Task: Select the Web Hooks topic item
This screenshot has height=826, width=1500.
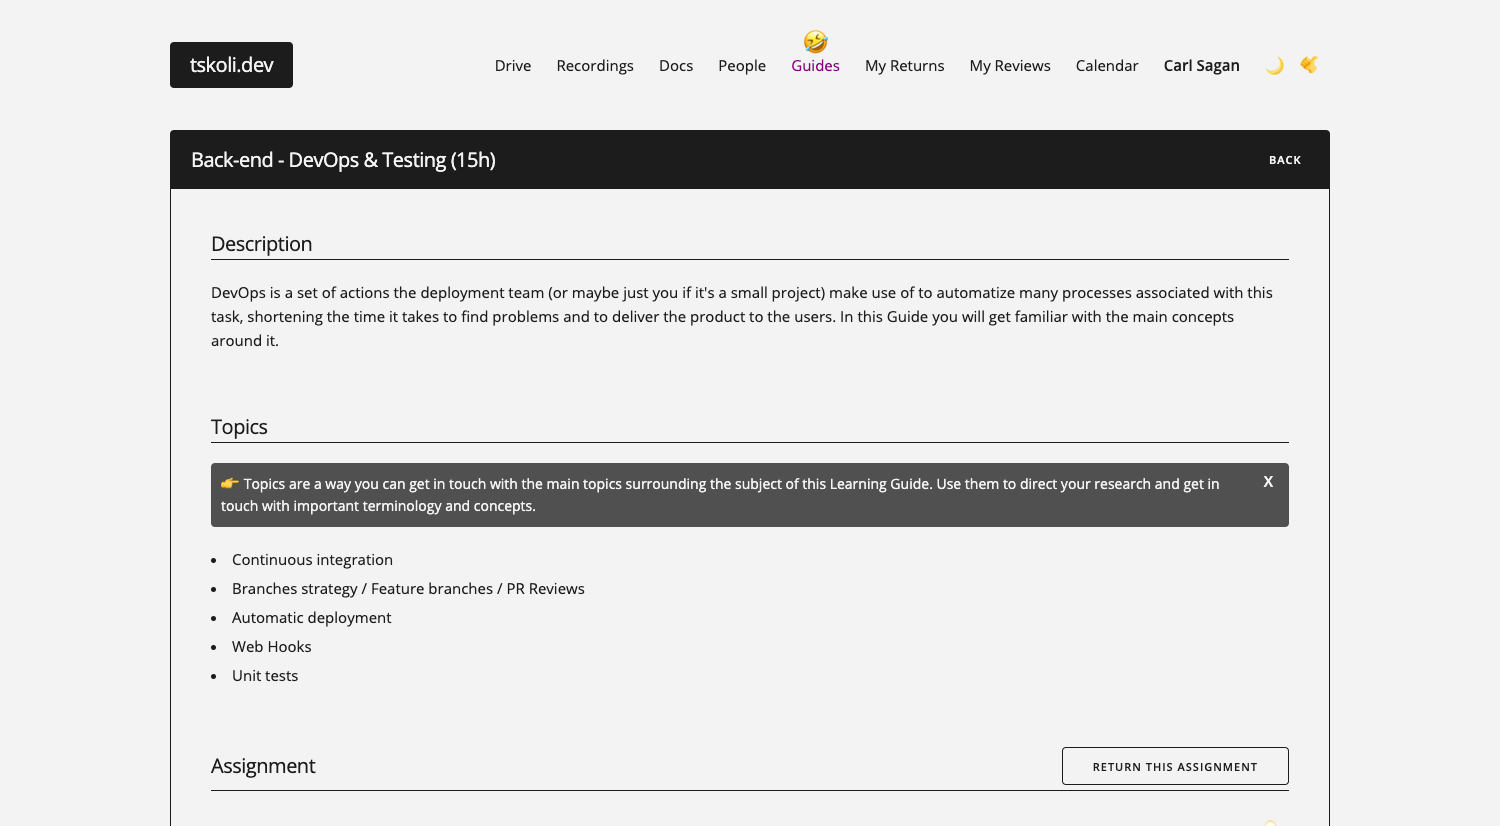Action: (271, 647)
